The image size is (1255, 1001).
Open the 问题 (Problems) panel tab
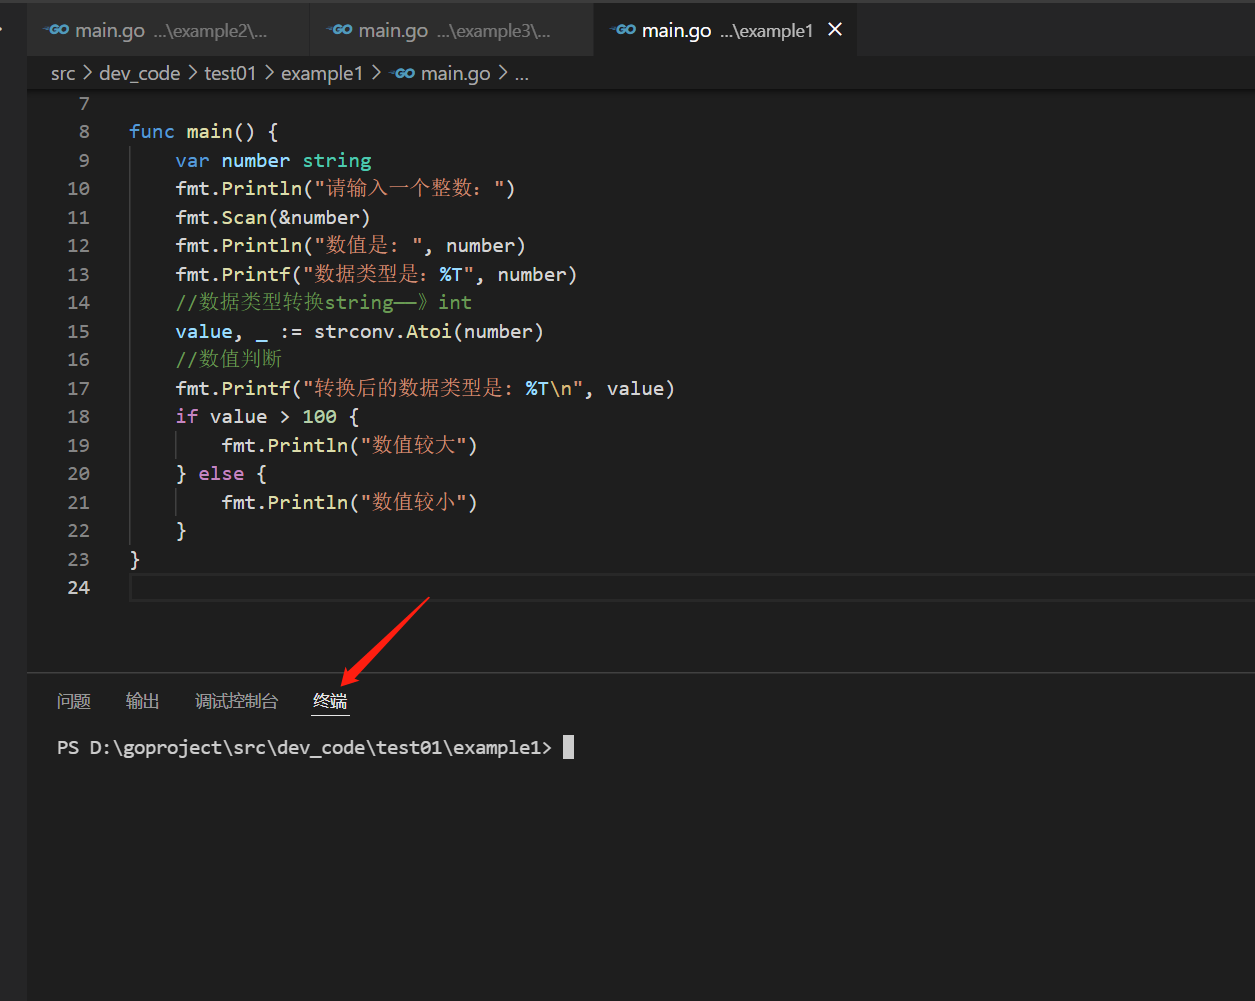74,701
